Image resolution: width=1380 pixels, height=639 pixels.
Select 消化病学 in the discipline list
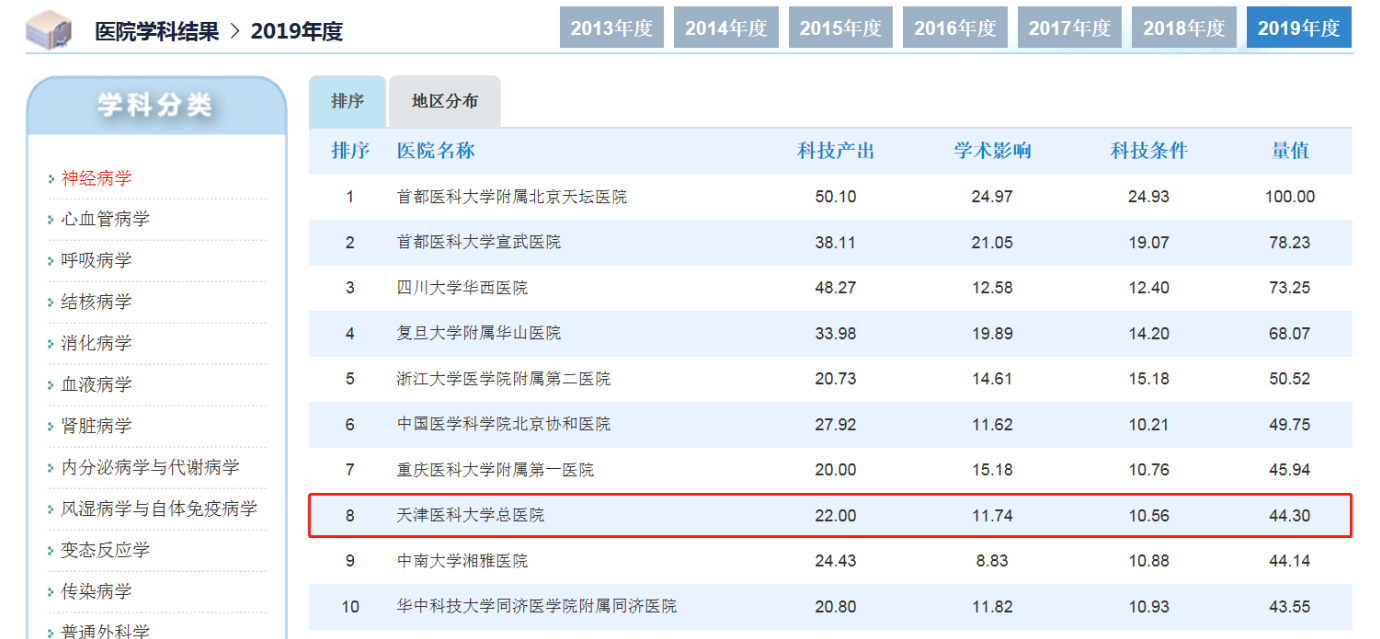click(96, 343)
